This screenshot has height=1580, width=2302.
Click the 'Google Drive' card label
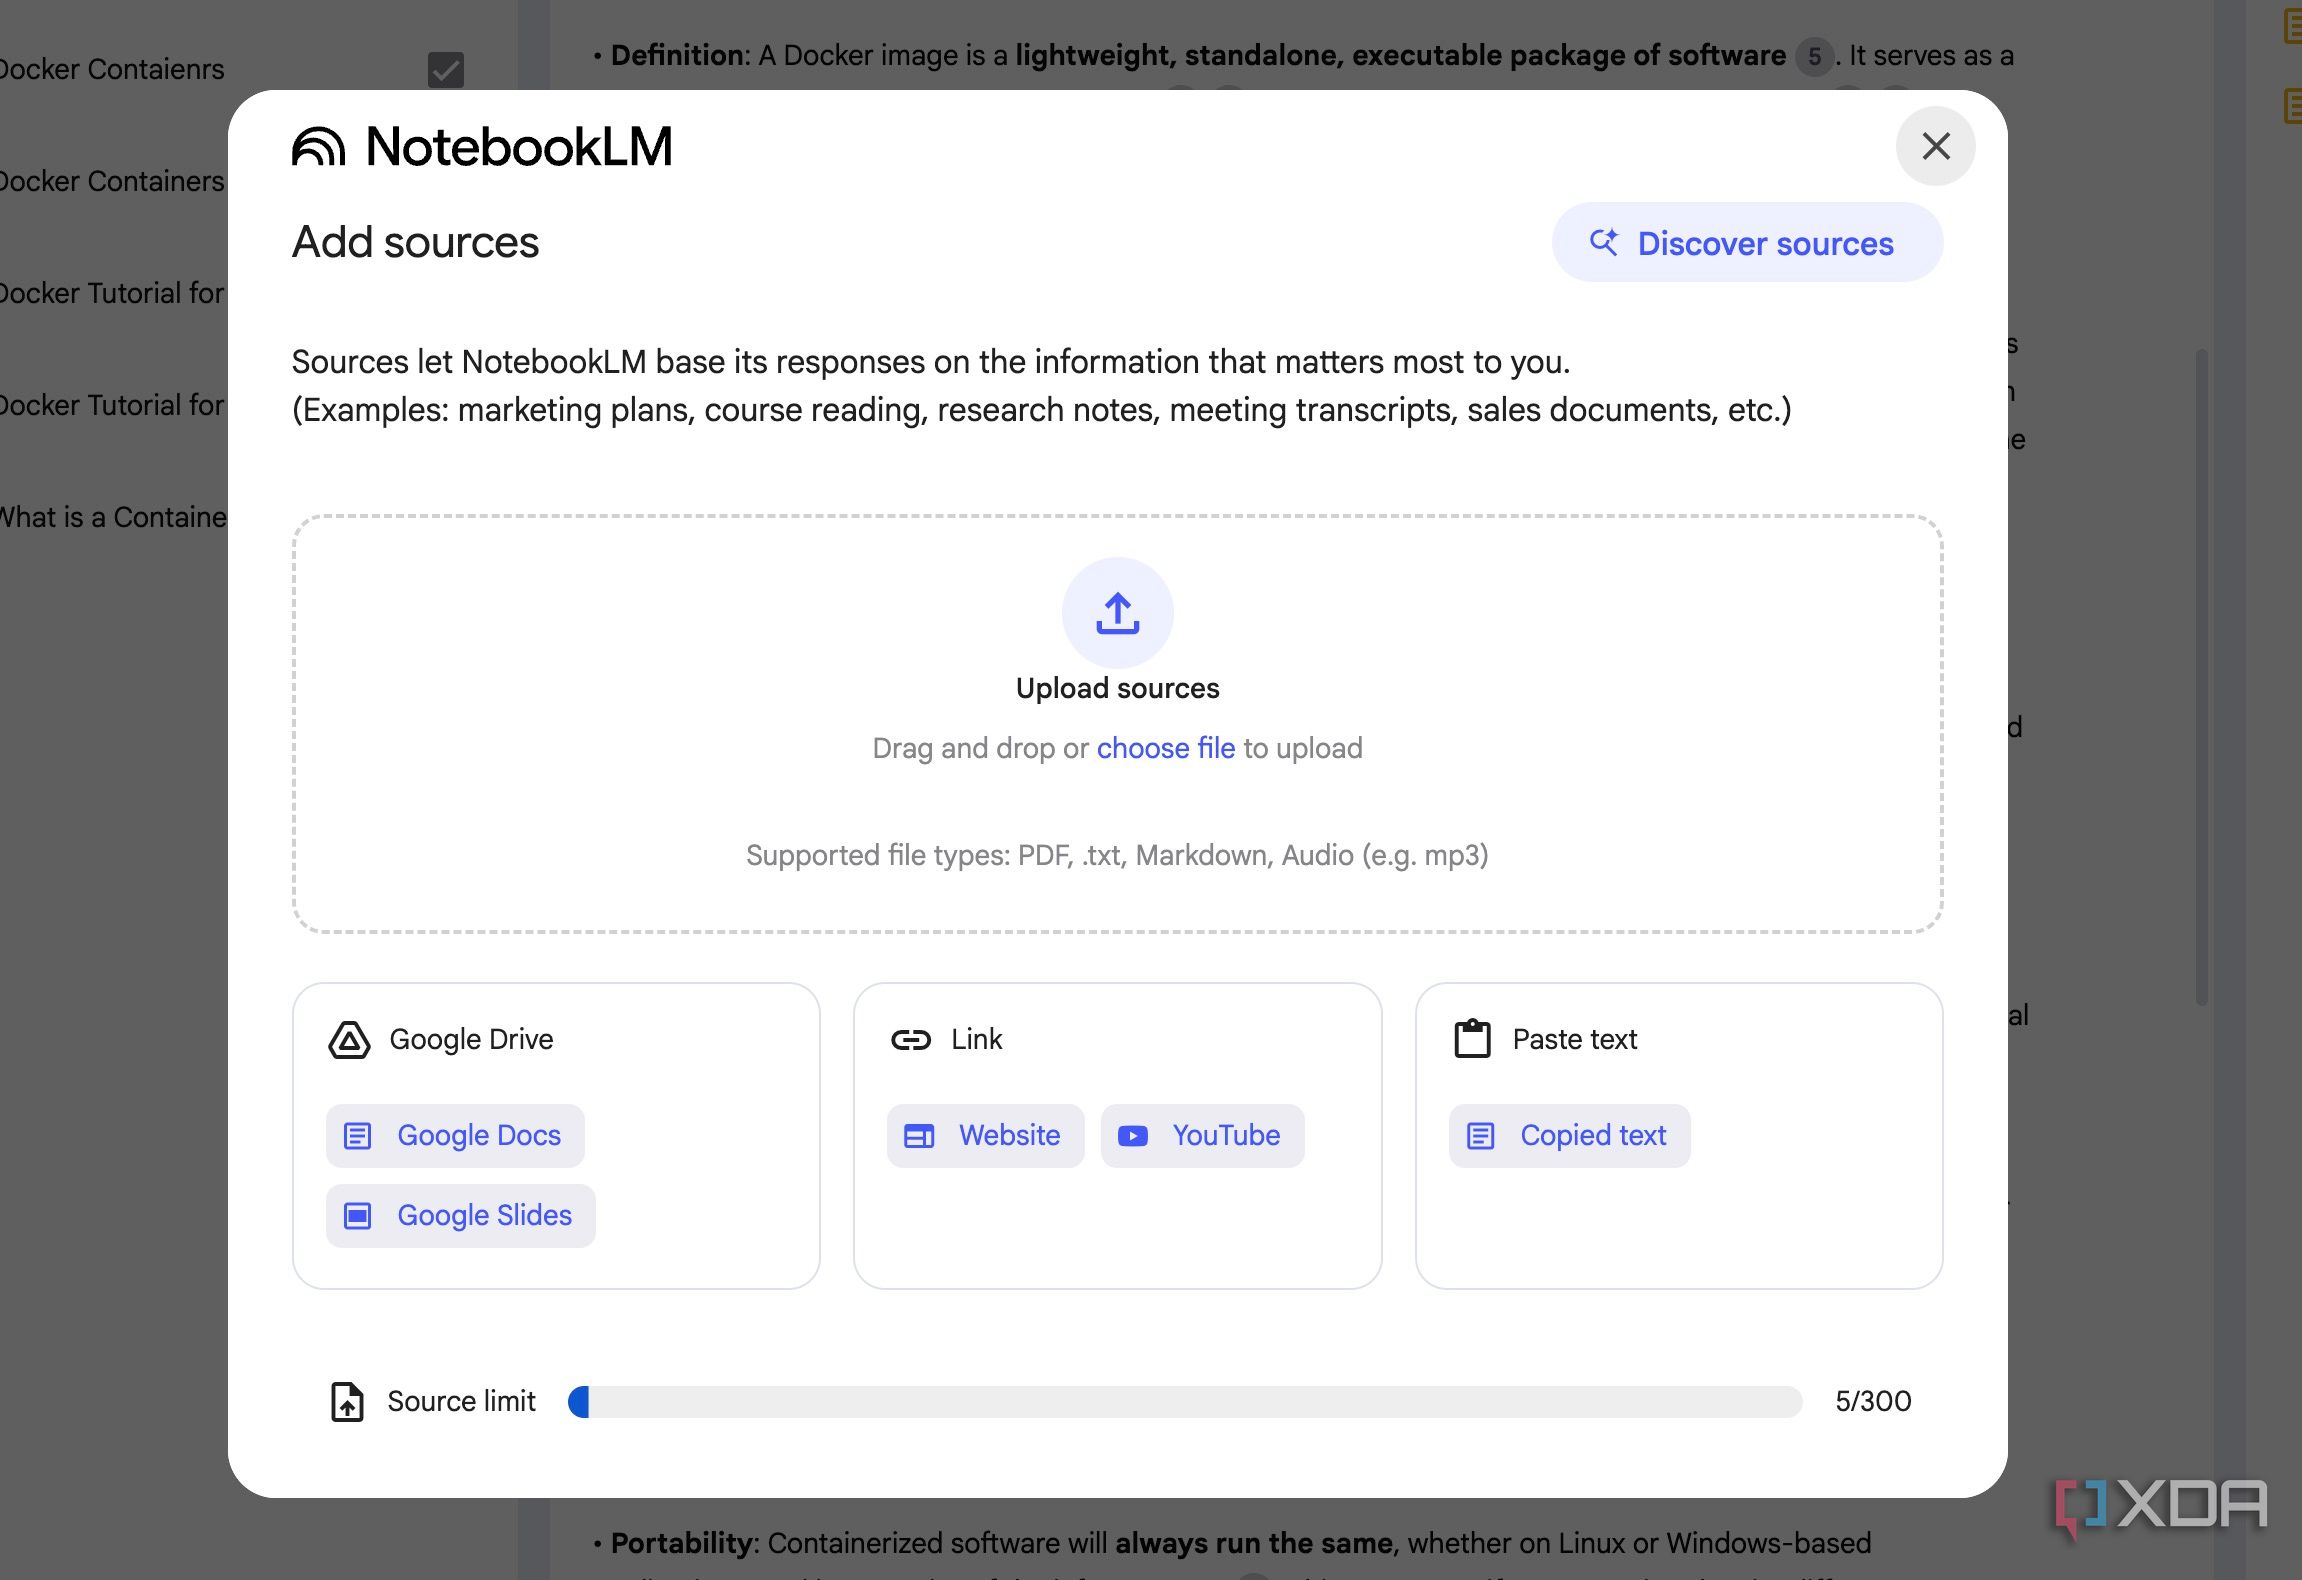coord(471,1040)
